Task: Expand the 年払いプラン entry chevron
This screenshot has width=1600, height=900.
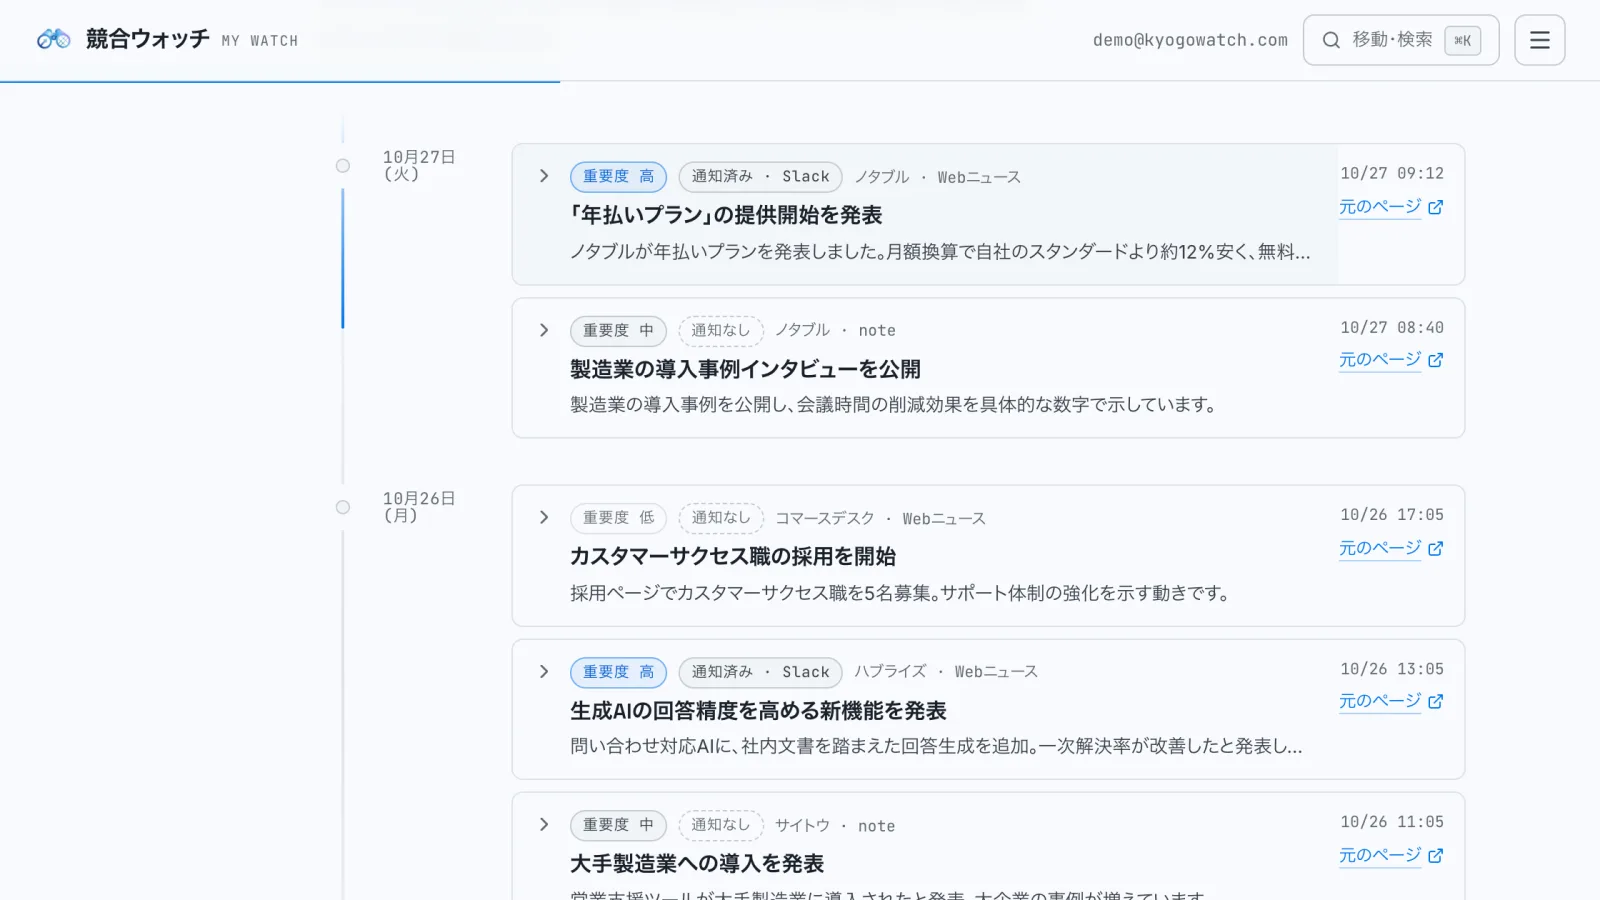Action: tap(544, 176)
